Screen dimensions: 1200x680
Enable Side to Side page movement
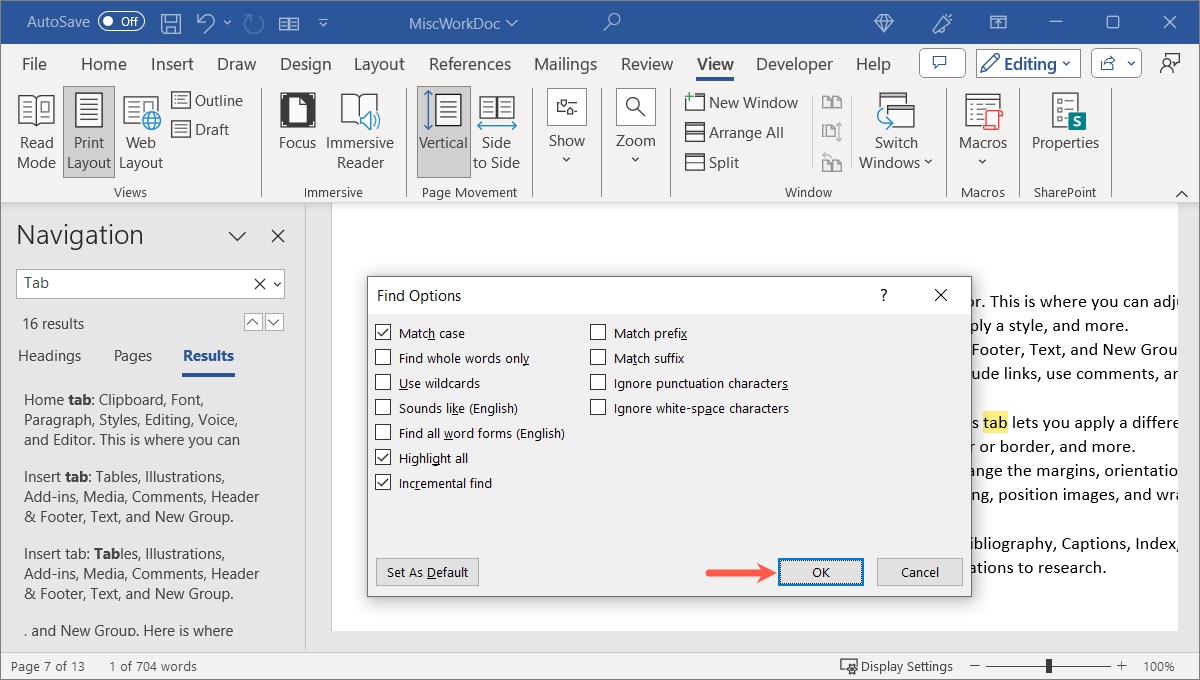[x=497, y=131]
